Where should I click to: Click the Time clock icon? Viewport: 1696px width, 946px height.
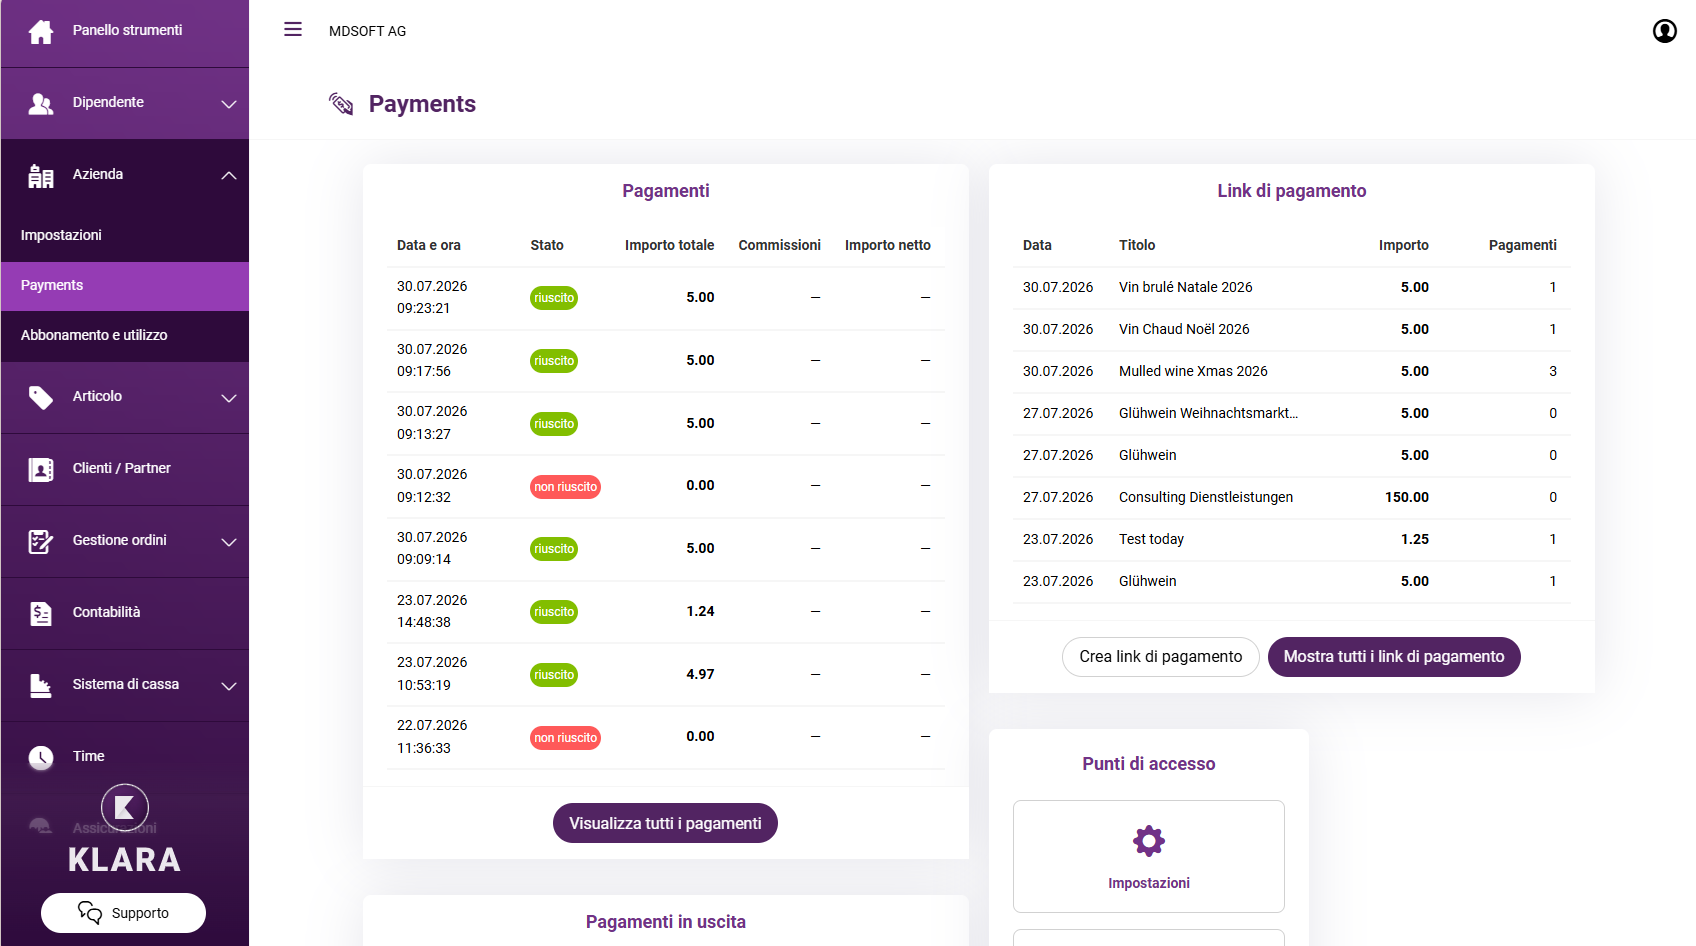41,758
